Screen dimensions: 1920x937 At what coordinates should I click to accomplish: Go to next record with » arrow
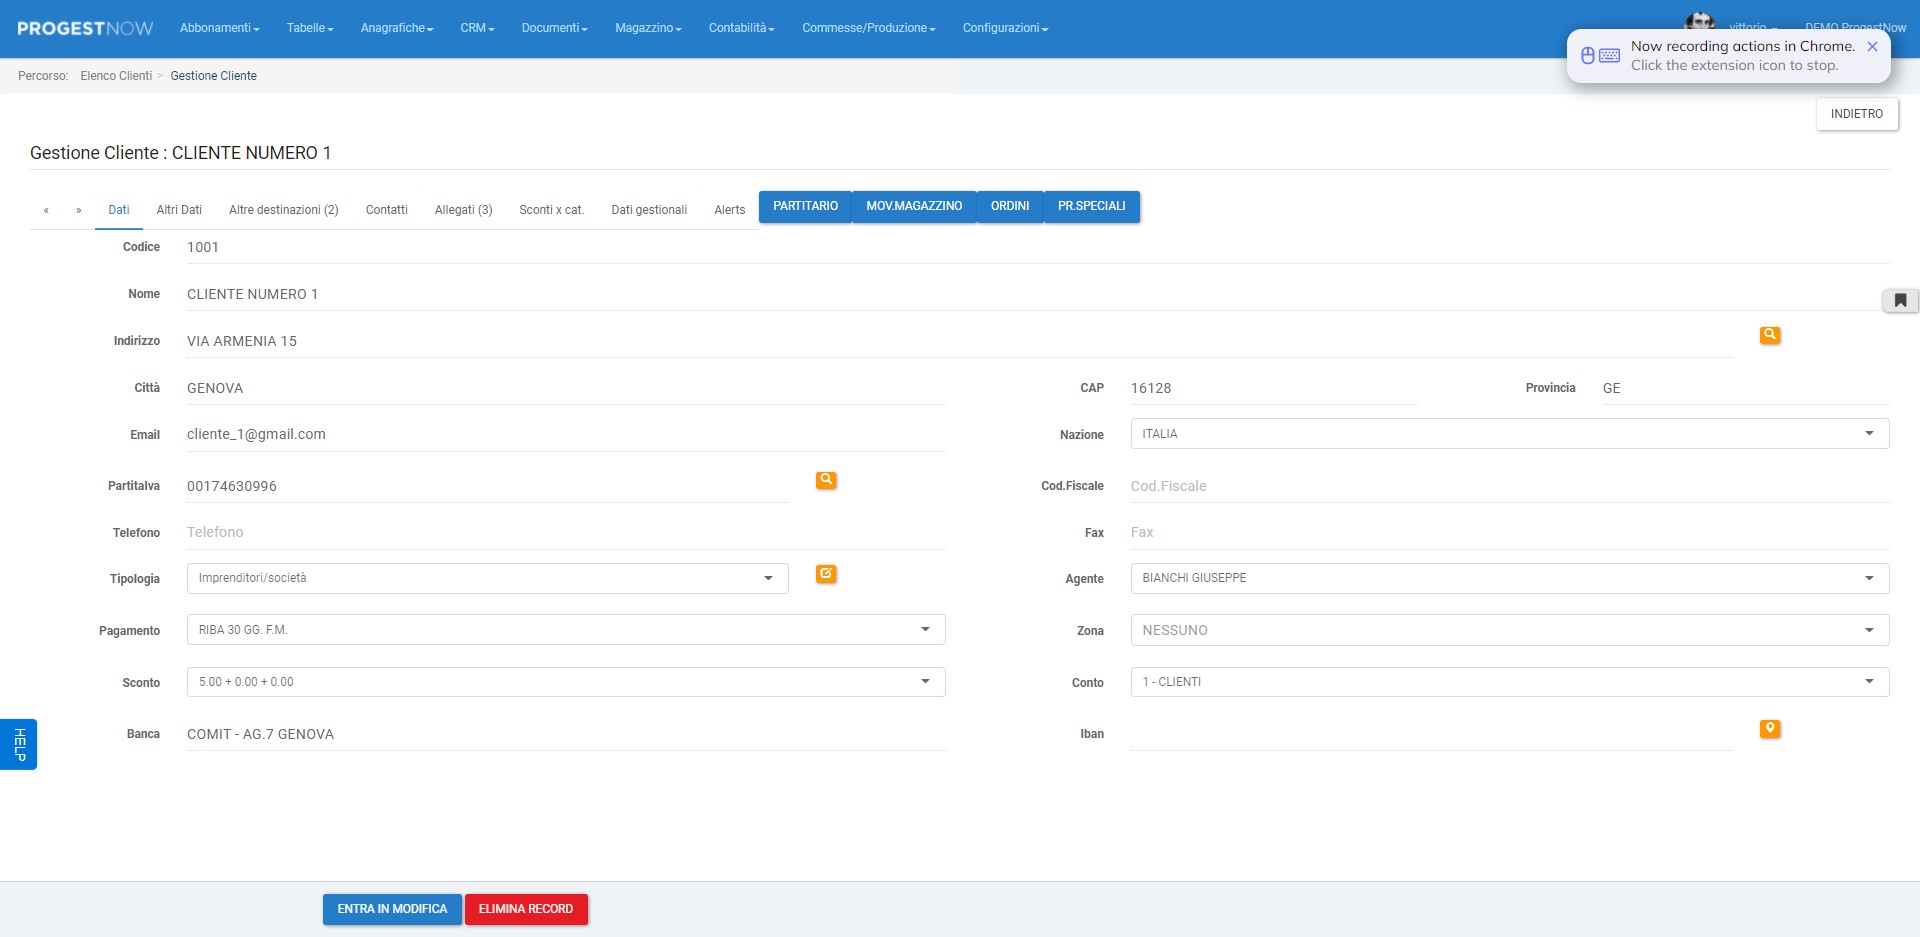[79, 210]
